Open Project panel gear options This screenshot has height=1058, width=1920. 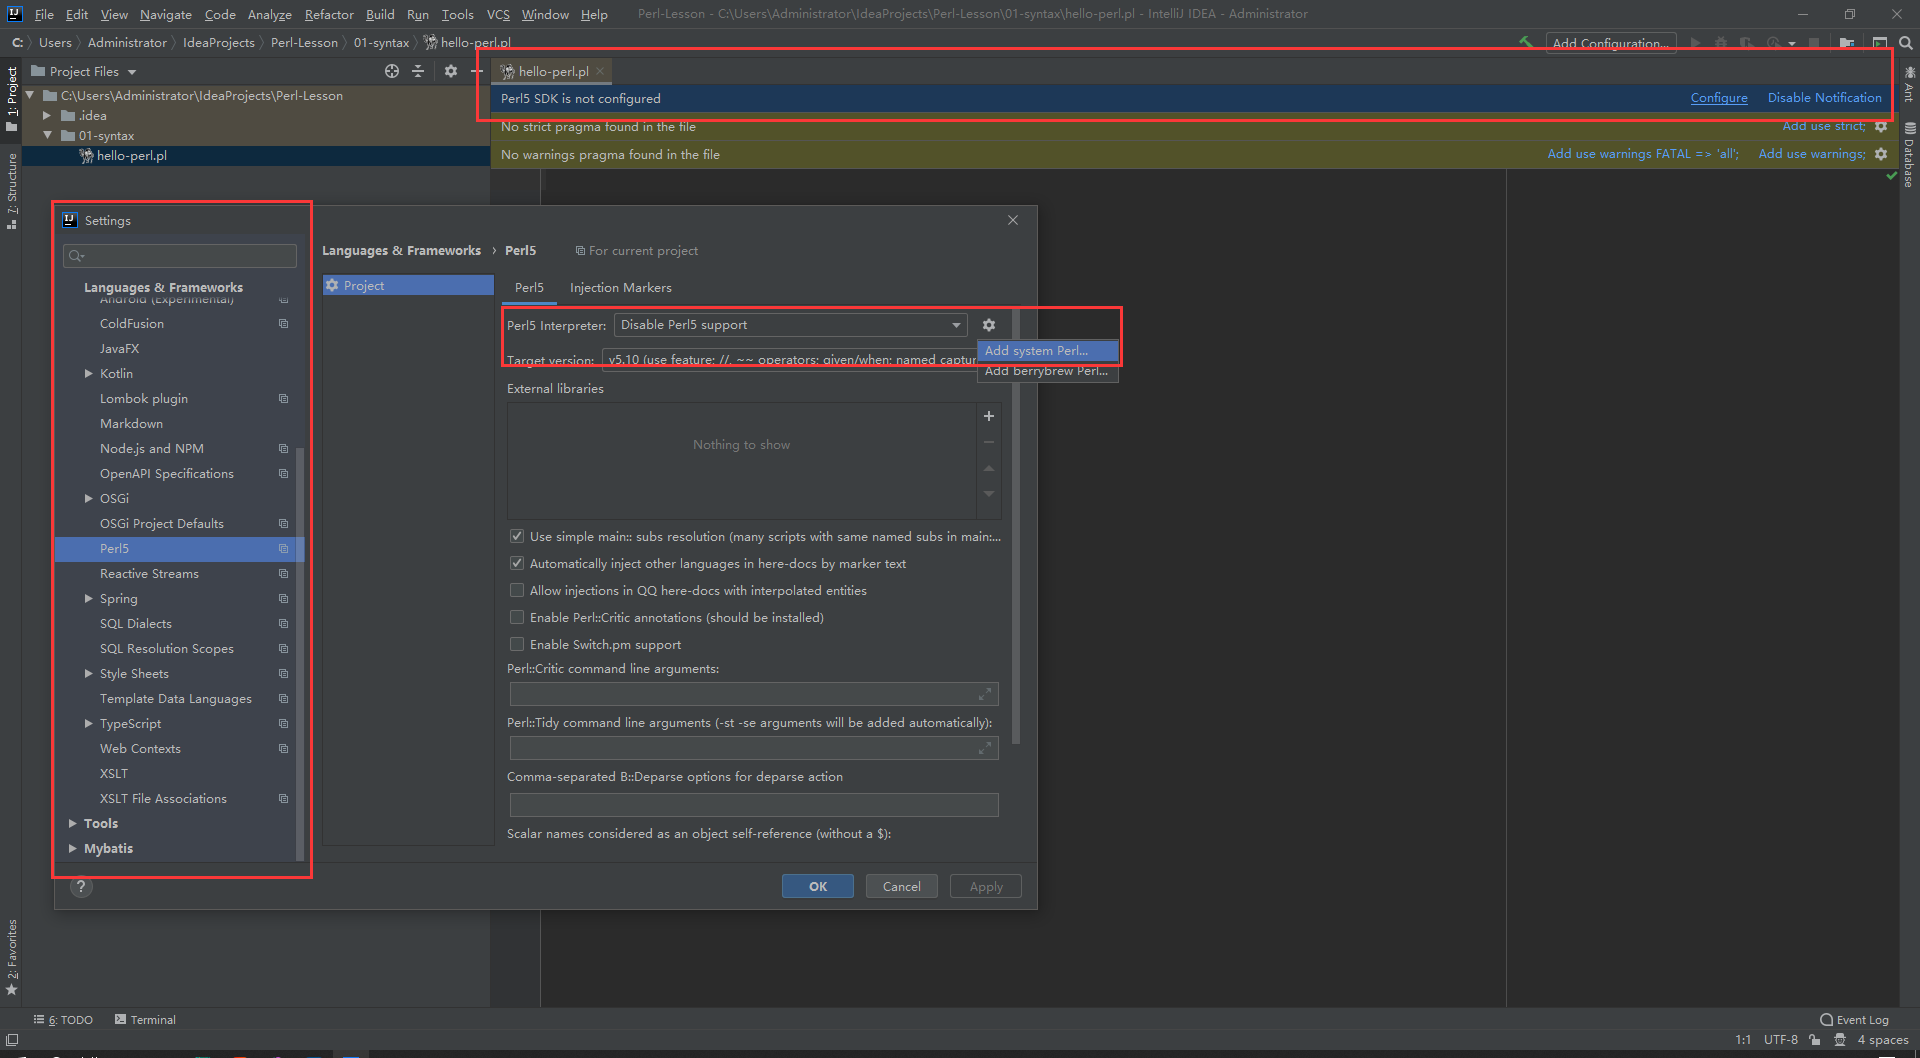coord(450,71)
